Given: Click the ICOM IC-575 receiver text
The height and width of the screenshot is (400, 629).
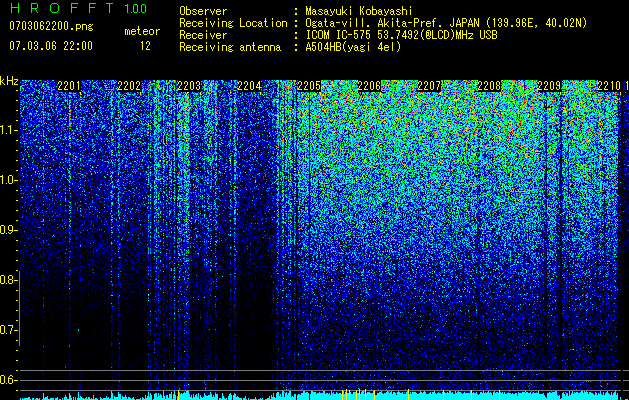Looking at the screenshot, I should pyautogui.click(x=401, y=35).
